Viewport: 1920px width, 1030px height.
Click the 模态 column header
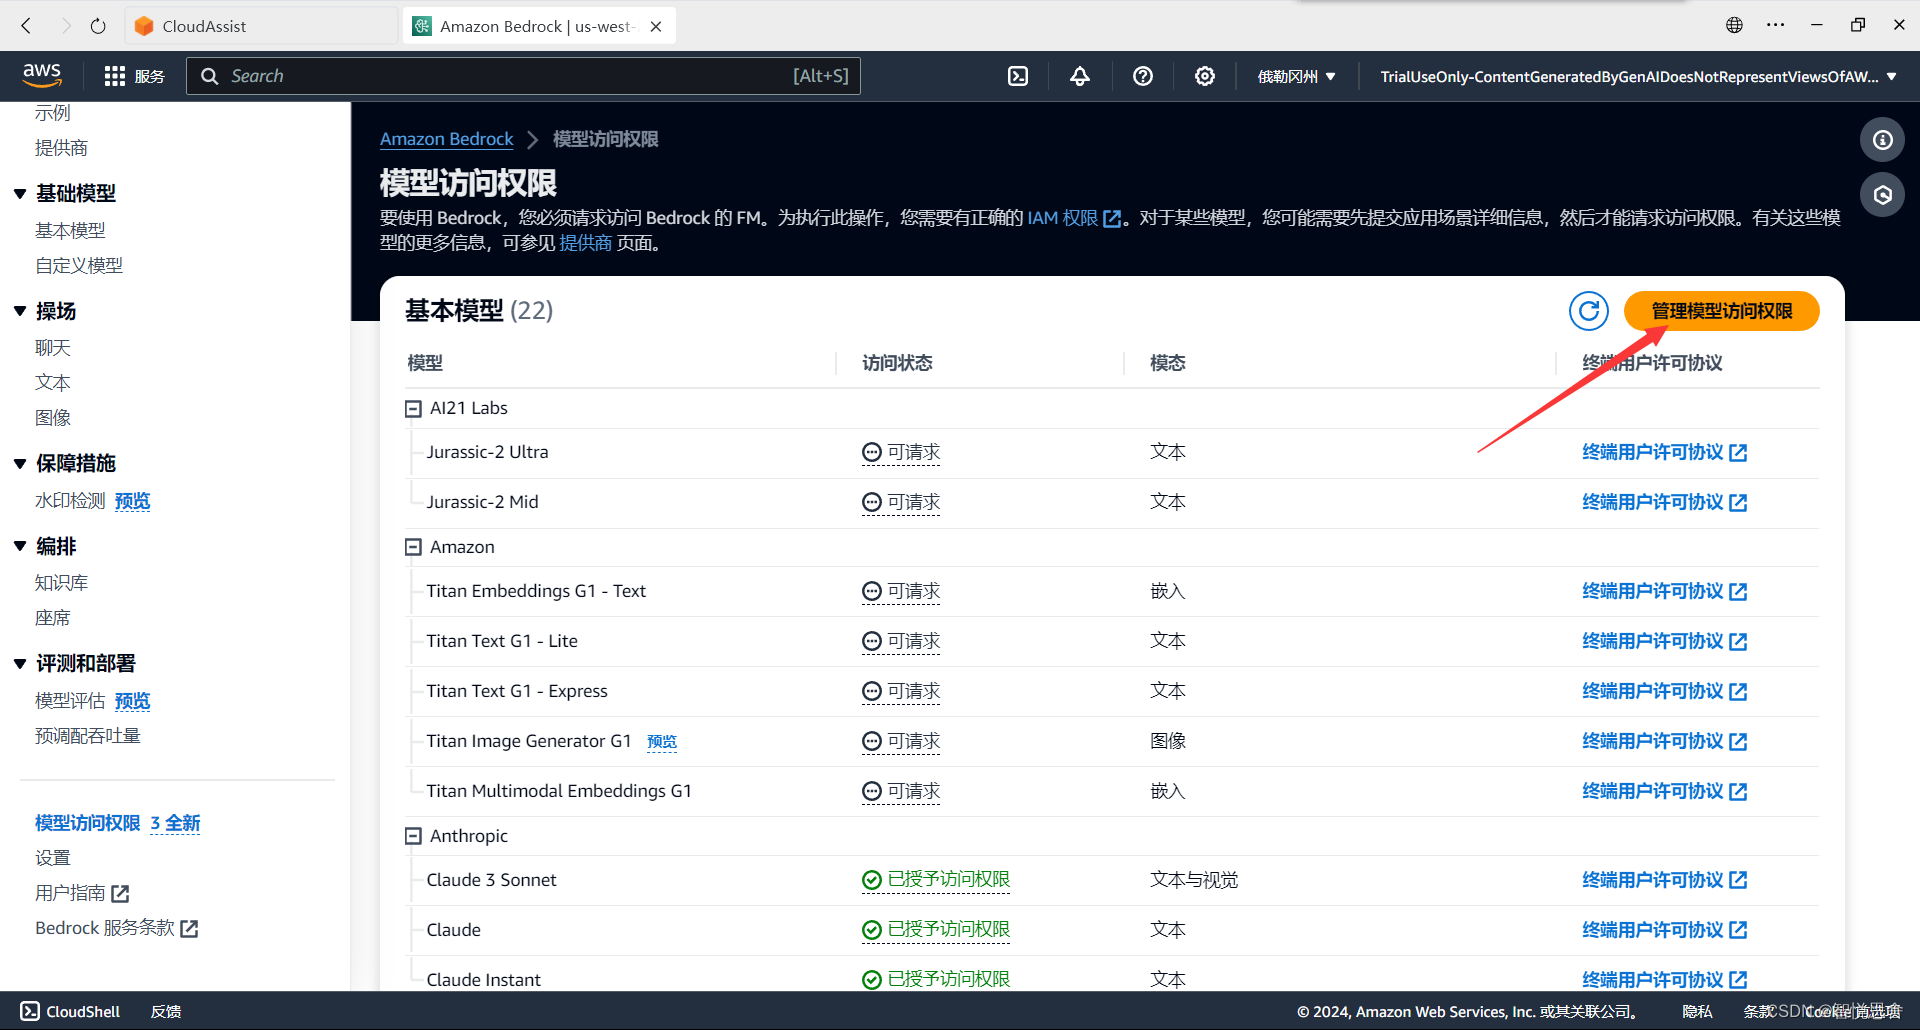click(1168, 363)
